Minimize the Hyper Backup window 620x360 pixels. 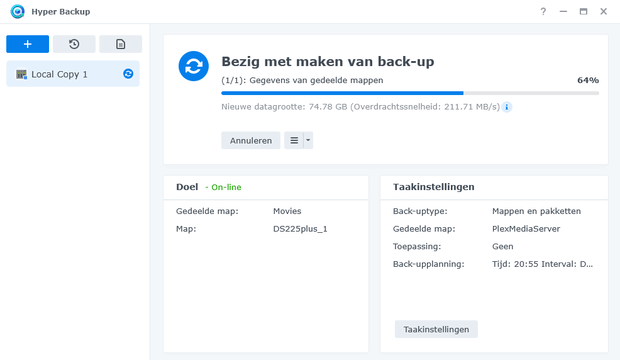(x=563, y=11)
